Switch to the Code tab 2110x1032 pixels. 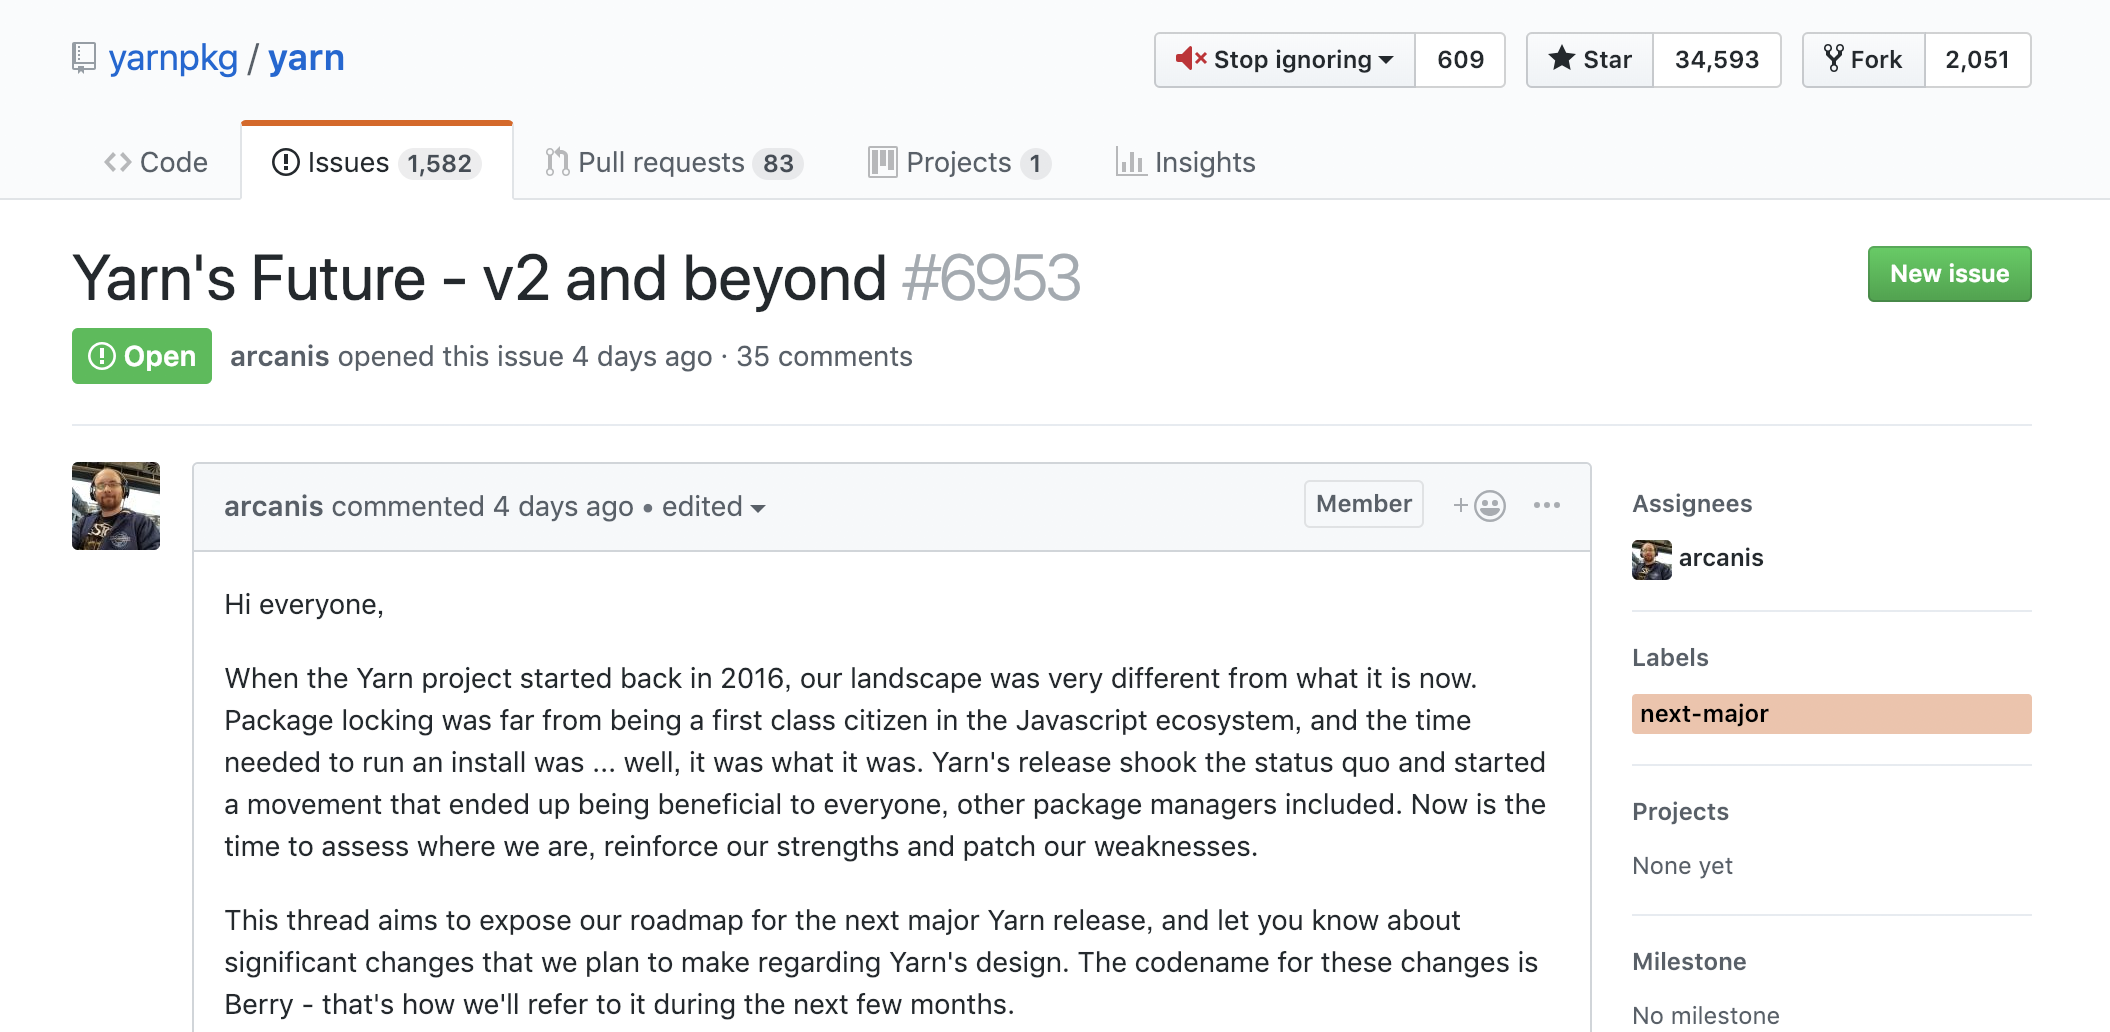pyautogui.click(x=156, y=162)
